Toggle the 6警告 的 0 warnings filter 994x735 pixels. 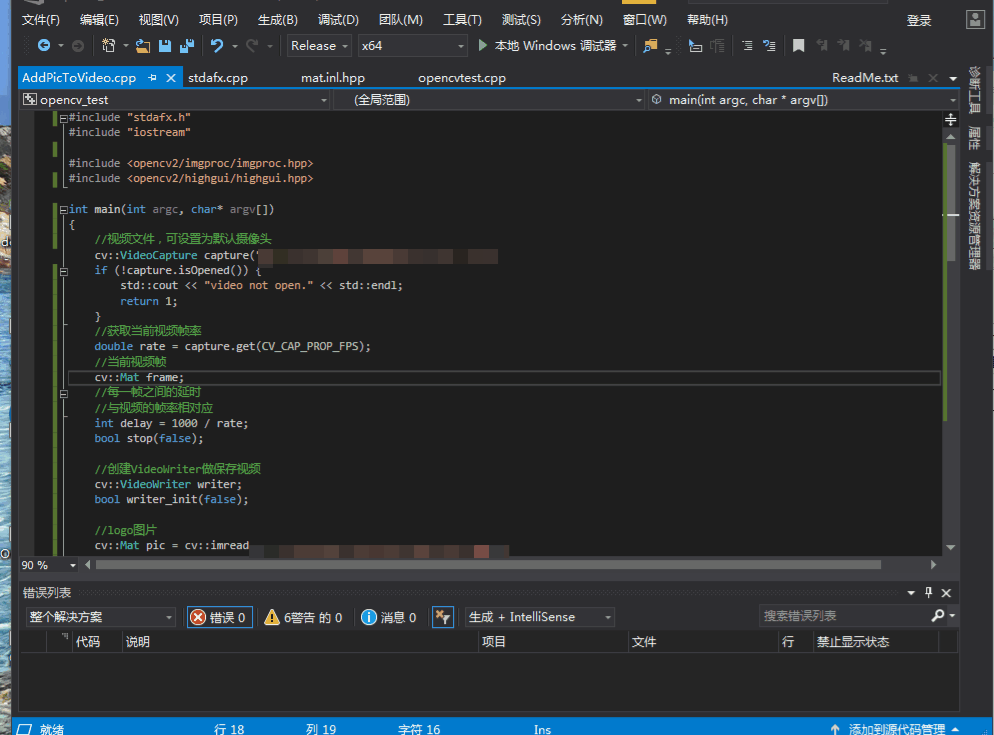coord(304,617)
